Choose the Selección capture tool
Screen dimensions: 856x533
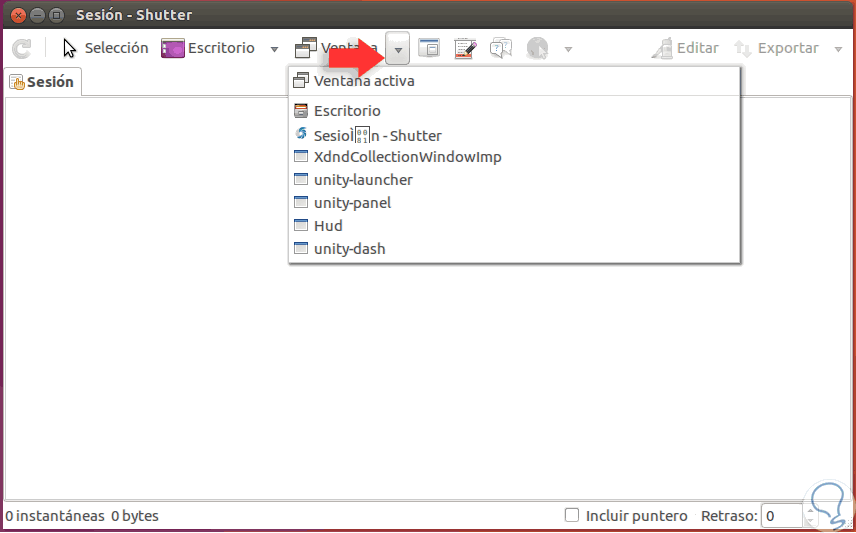105,48
